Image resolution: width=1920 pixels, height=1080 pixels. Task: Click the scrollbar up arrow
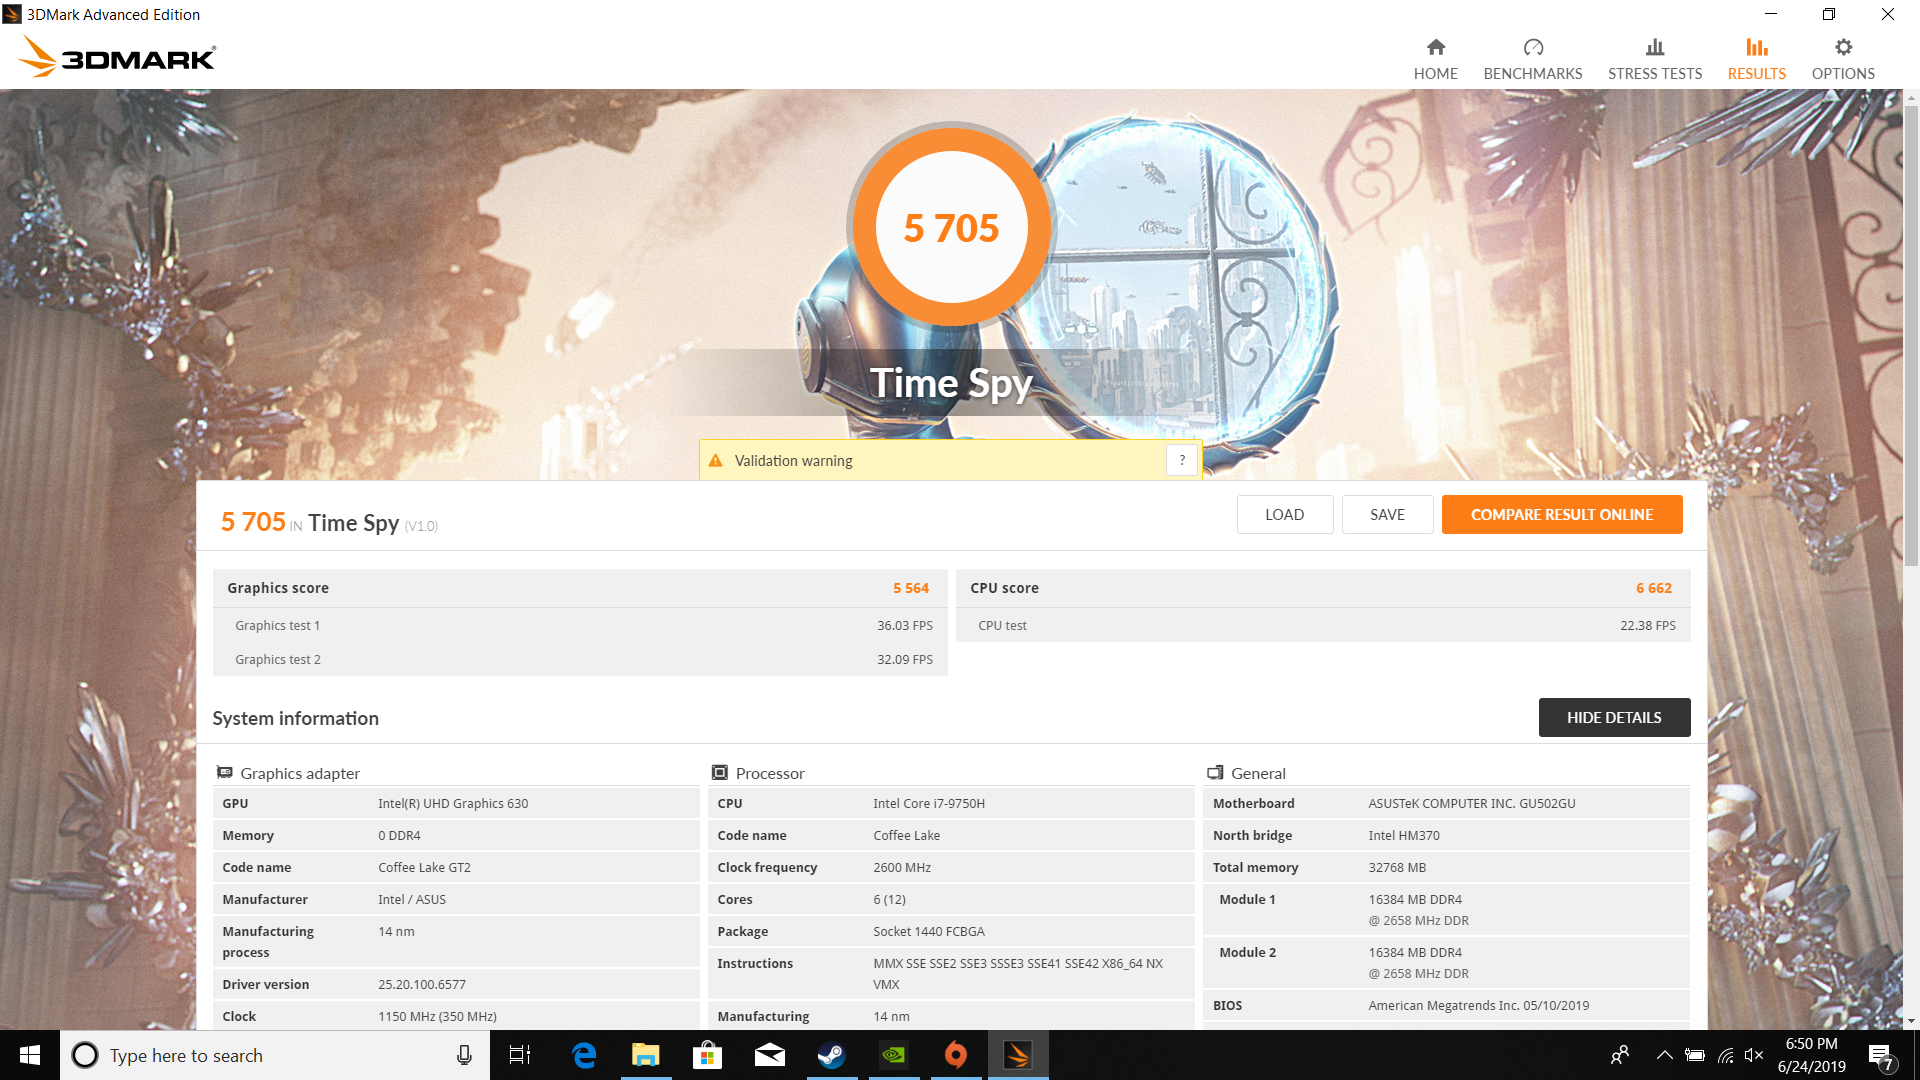(x=1911, y=98)
